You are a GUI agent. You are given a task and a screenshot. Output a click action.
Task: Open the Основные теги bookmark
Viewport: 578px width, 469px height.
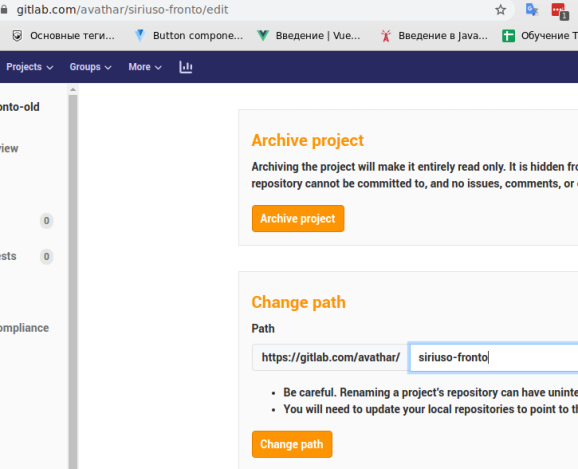pyautogui.click(x=63, y=35)
